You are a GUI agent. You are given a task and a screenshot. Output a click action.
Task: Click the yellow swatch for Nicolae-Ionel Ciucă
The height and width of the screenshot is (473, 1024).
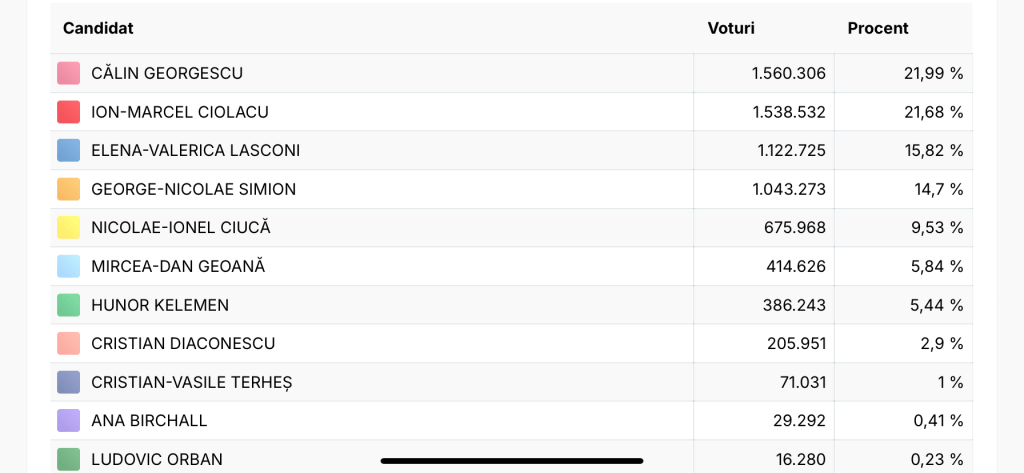click(x=68, y=227)
